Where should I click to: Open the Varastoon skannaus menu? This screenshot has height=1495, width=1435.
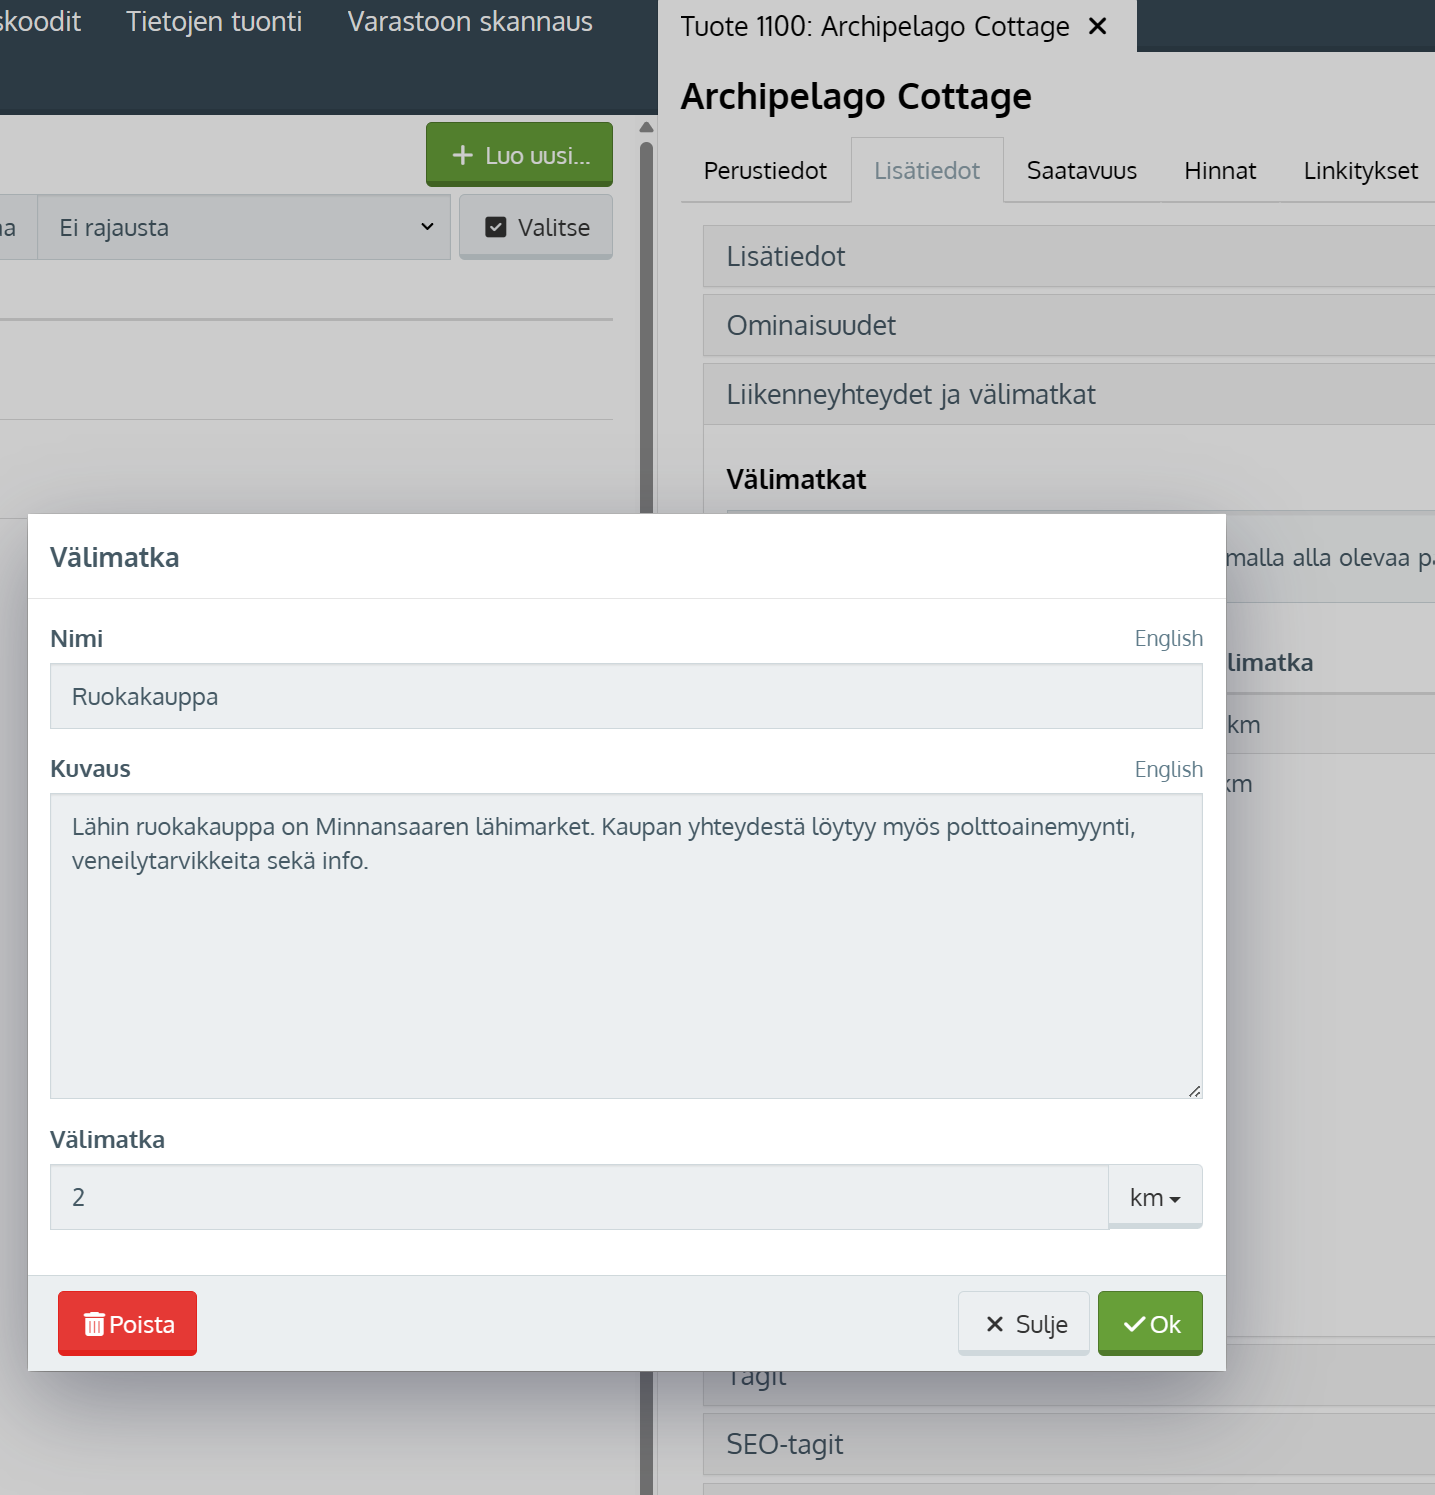(x=470, y=21)
